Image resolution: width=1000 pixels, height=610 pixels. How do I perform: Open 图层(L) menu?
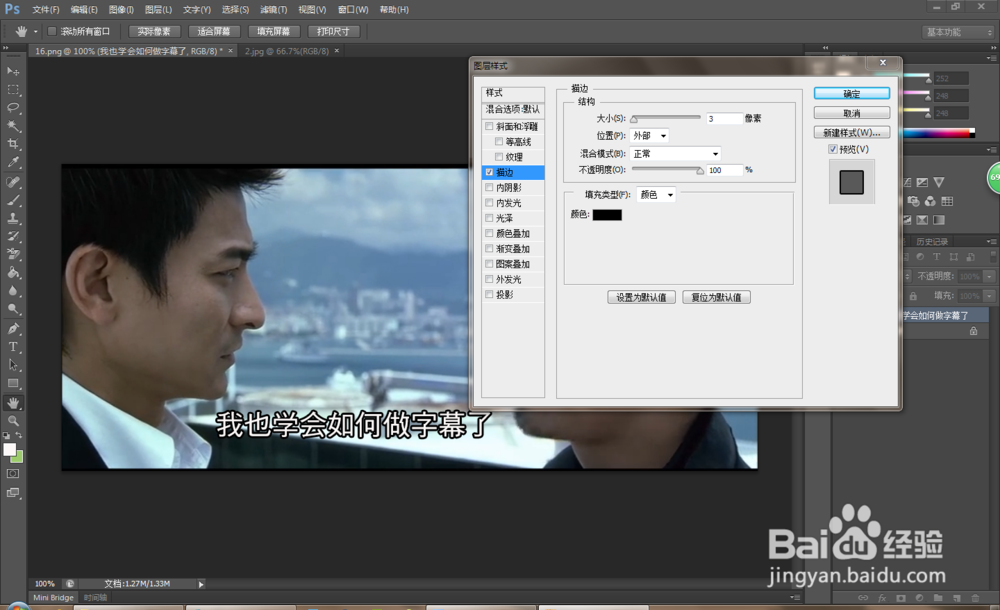pos(158,10)
